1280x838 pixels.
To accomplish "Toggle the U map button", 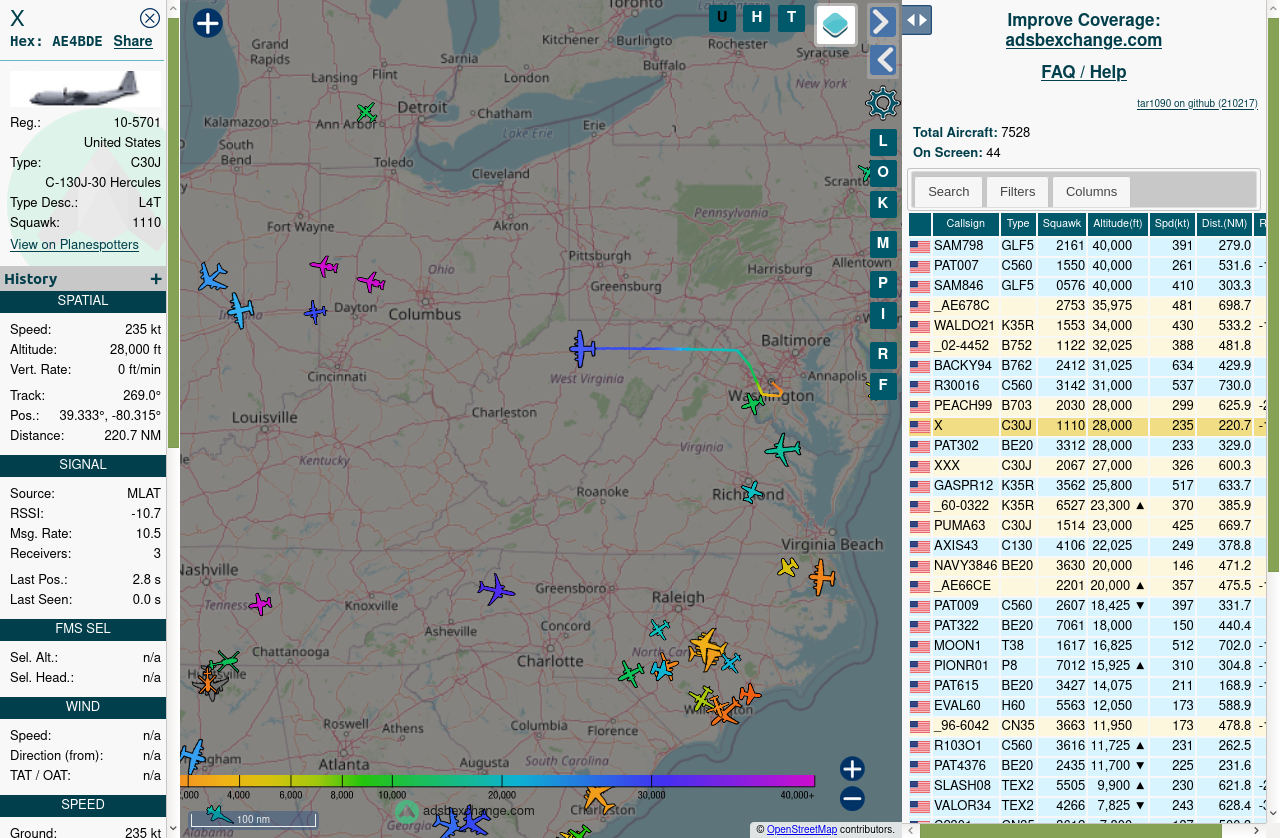I will [722, 18].
